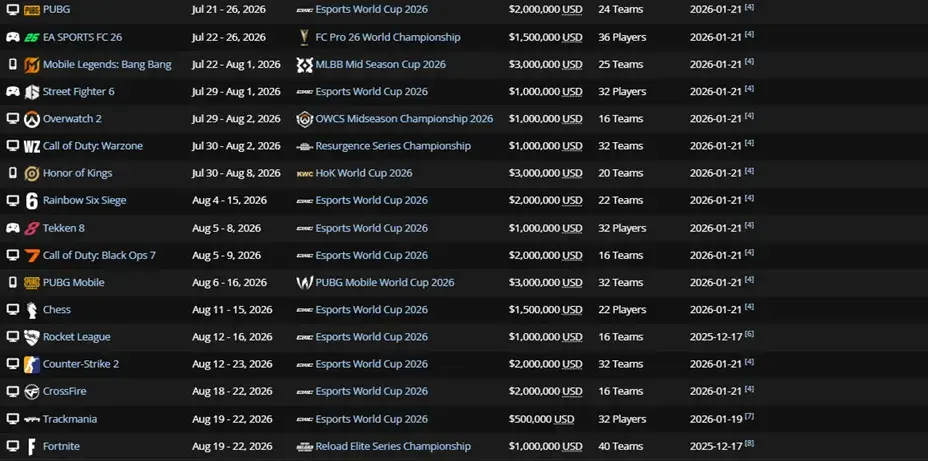Open the PUBG game link
Viewport: 928px width, 461px height.
(x=56, y=9)
